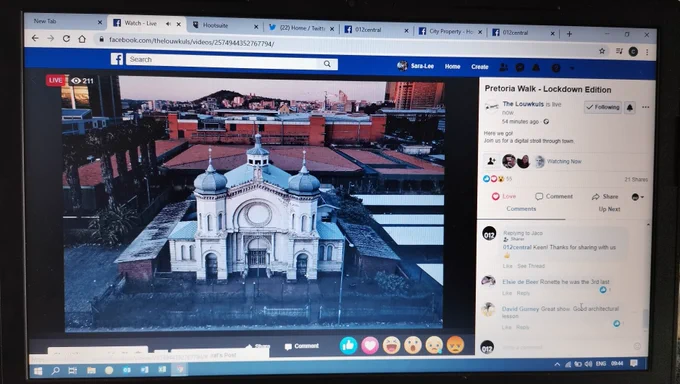Click the browser Back arrow

[x=35, y=38]
